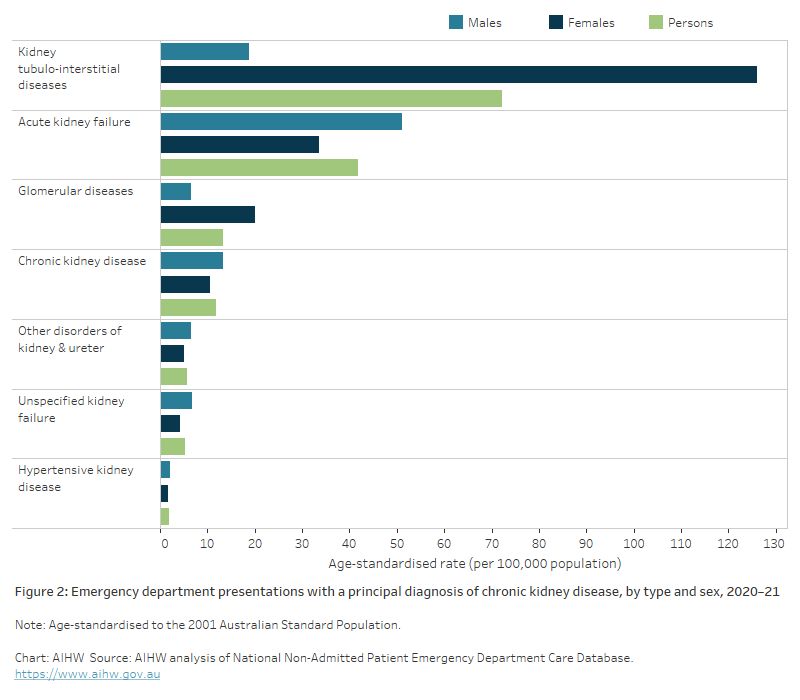Click the Persons bar for Glomerular diseases
Viewport: 800px width, 700px height.
(191, 237)
